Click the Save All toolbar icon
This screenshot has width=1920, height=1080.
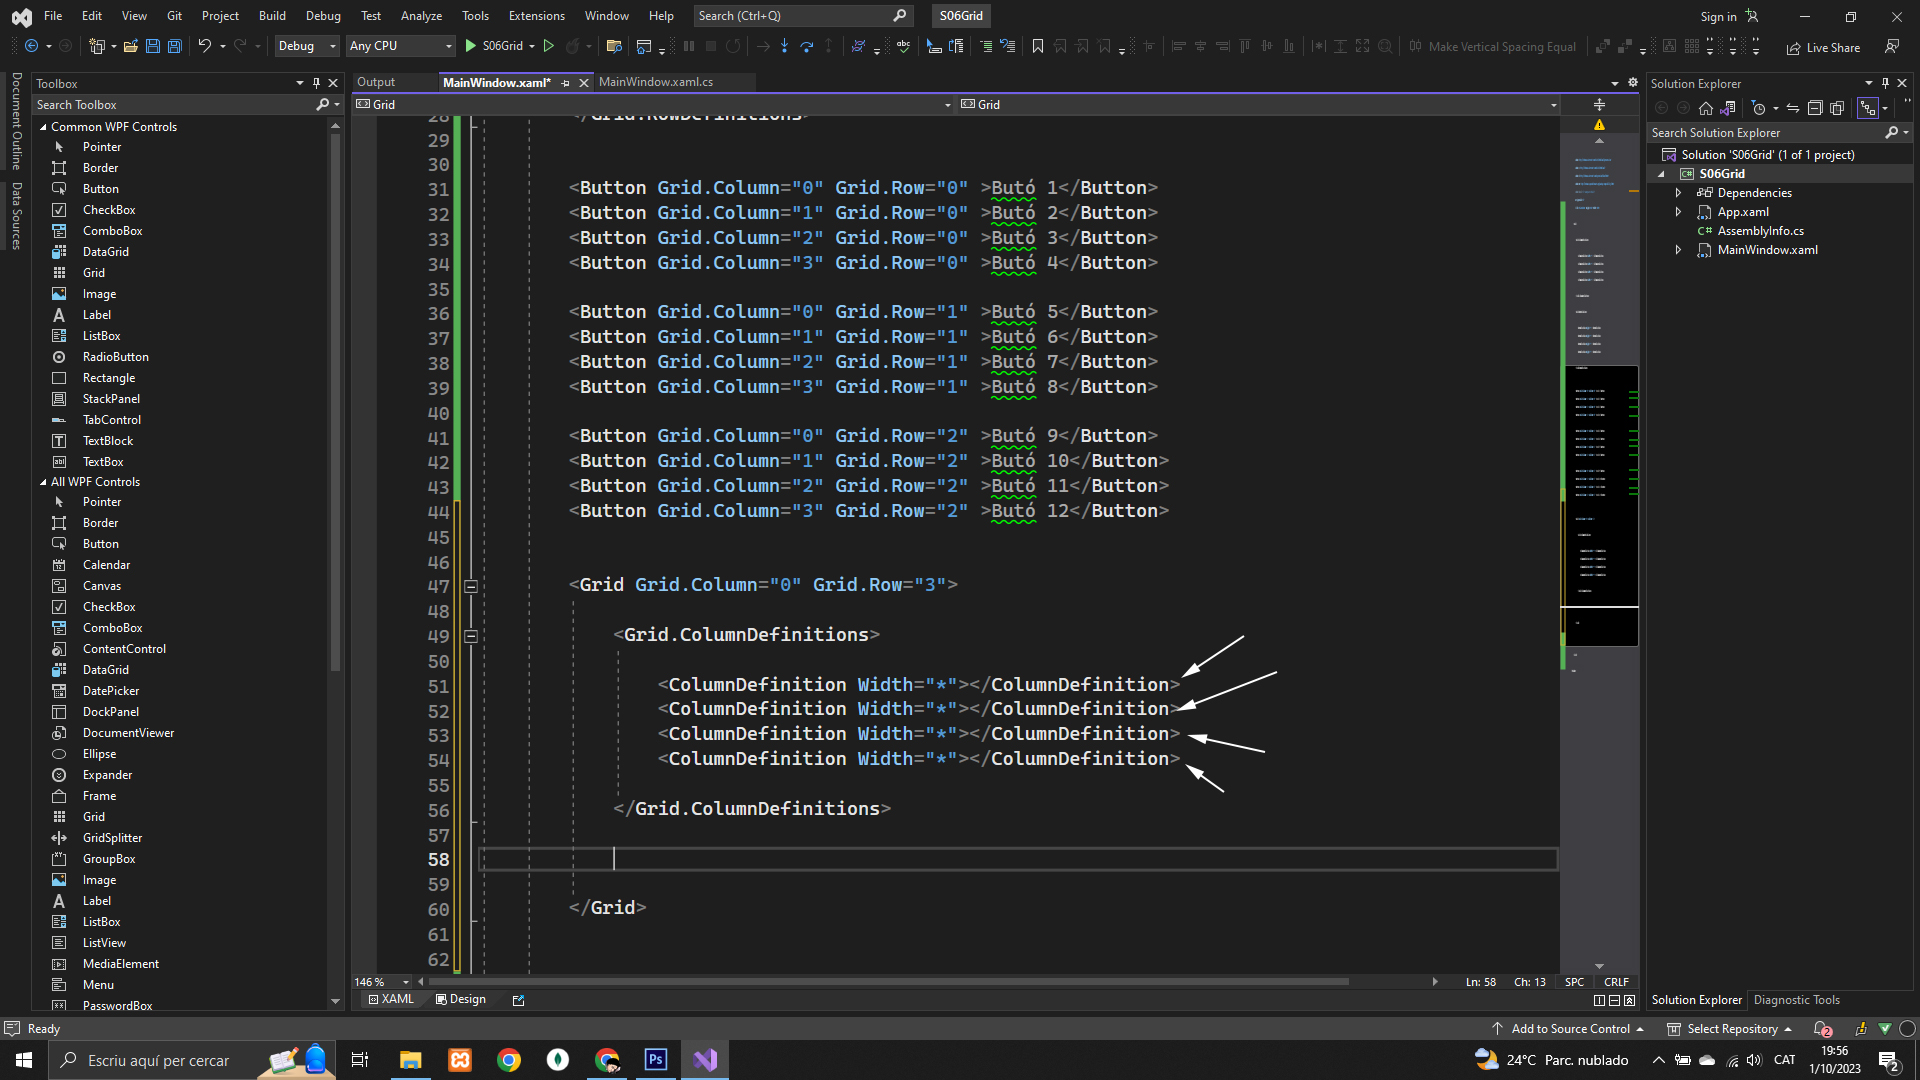coord(175,46)
